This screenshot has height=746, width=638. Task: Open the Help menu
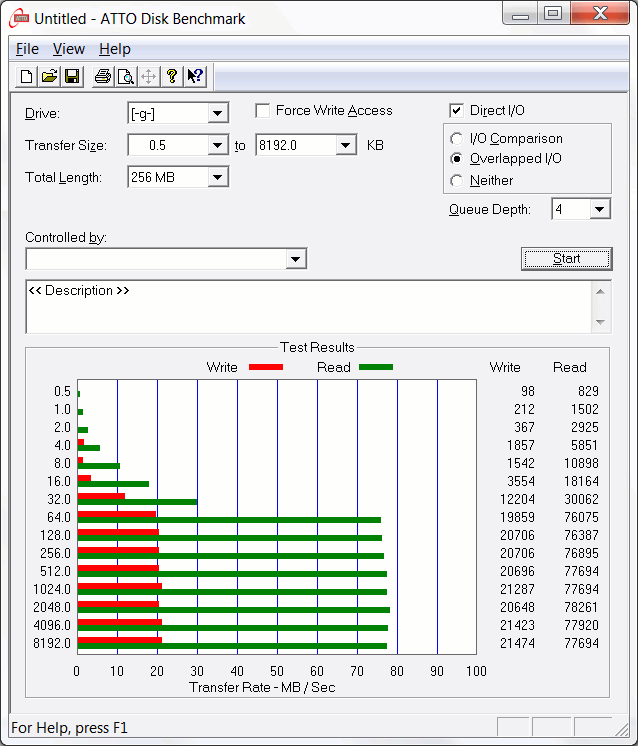click(x=115, y=49)
